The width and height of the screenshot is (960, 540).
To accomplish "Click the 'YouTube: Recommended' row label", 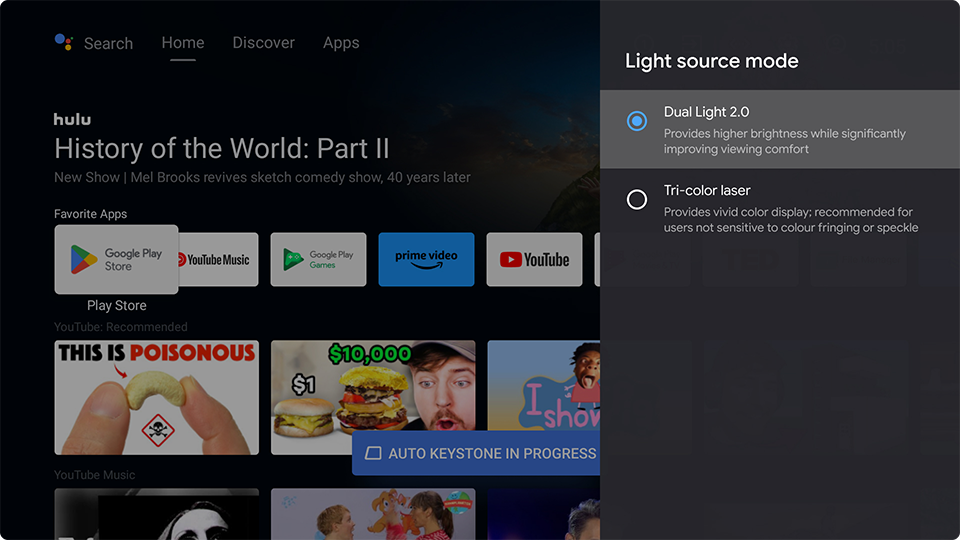I will coord(121,327).
